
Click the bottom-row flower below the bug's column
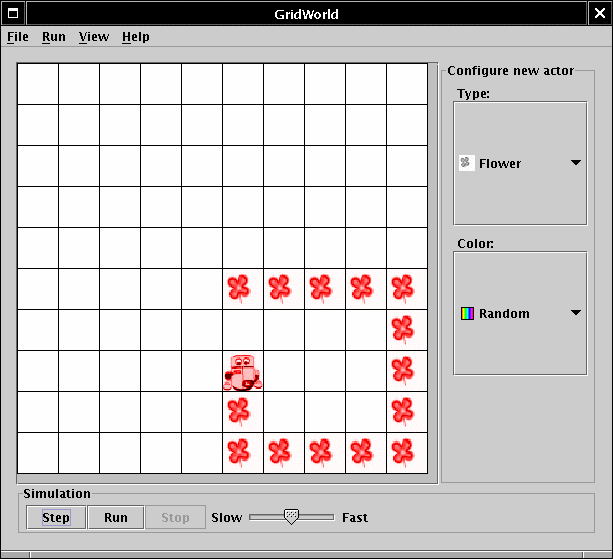pyautogui.click(x=239, y=453)
